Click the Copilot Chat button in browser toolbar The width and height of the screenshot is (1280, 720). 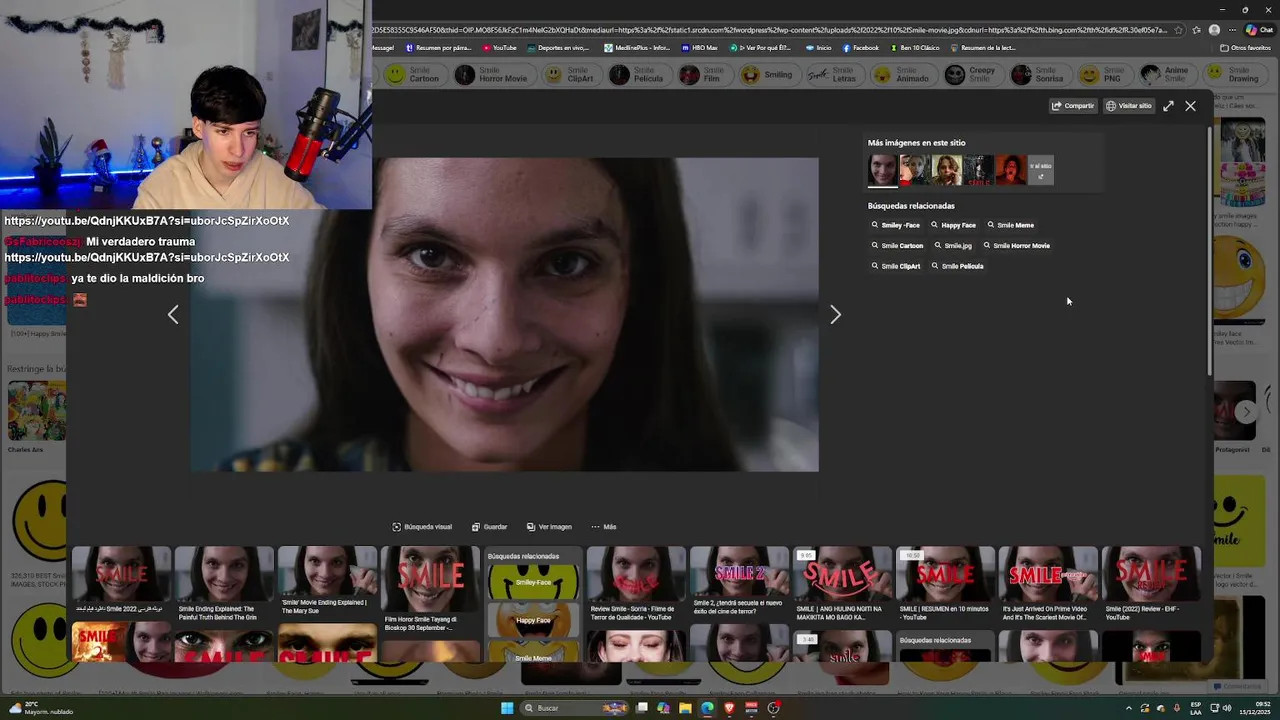pos(1259,30)
